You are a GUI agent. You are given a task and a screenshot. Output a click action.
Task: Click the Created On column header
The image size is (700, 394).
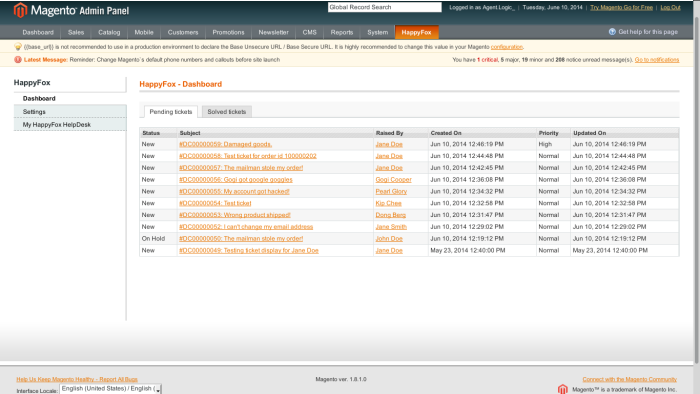click(x=482, y=133)
